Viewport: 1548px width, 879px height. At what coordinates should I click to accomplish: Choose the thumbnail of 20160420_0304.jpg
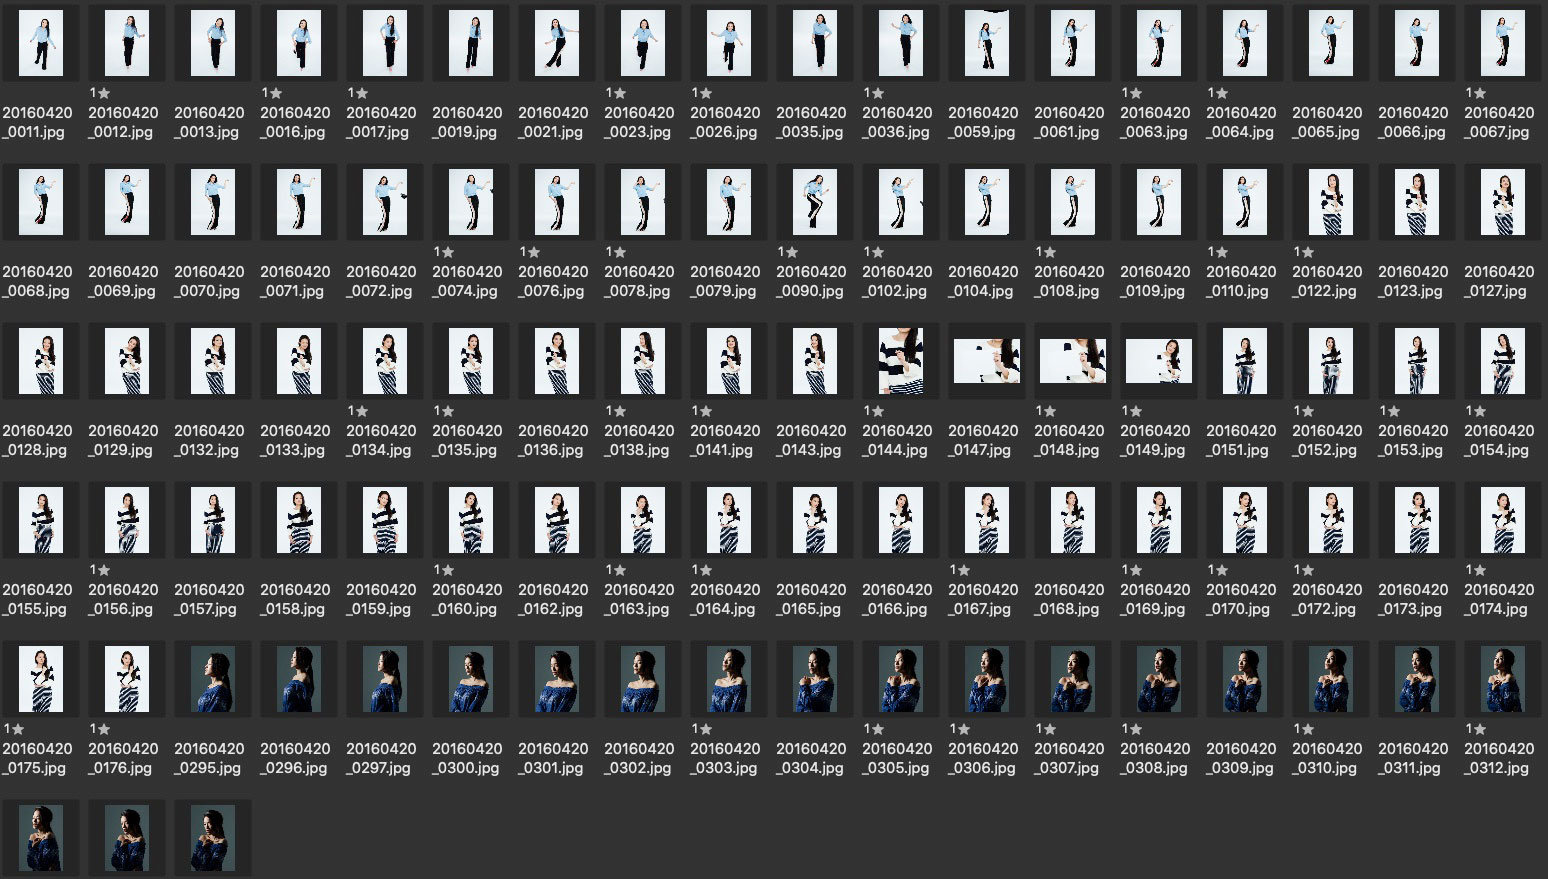point(815,679)
